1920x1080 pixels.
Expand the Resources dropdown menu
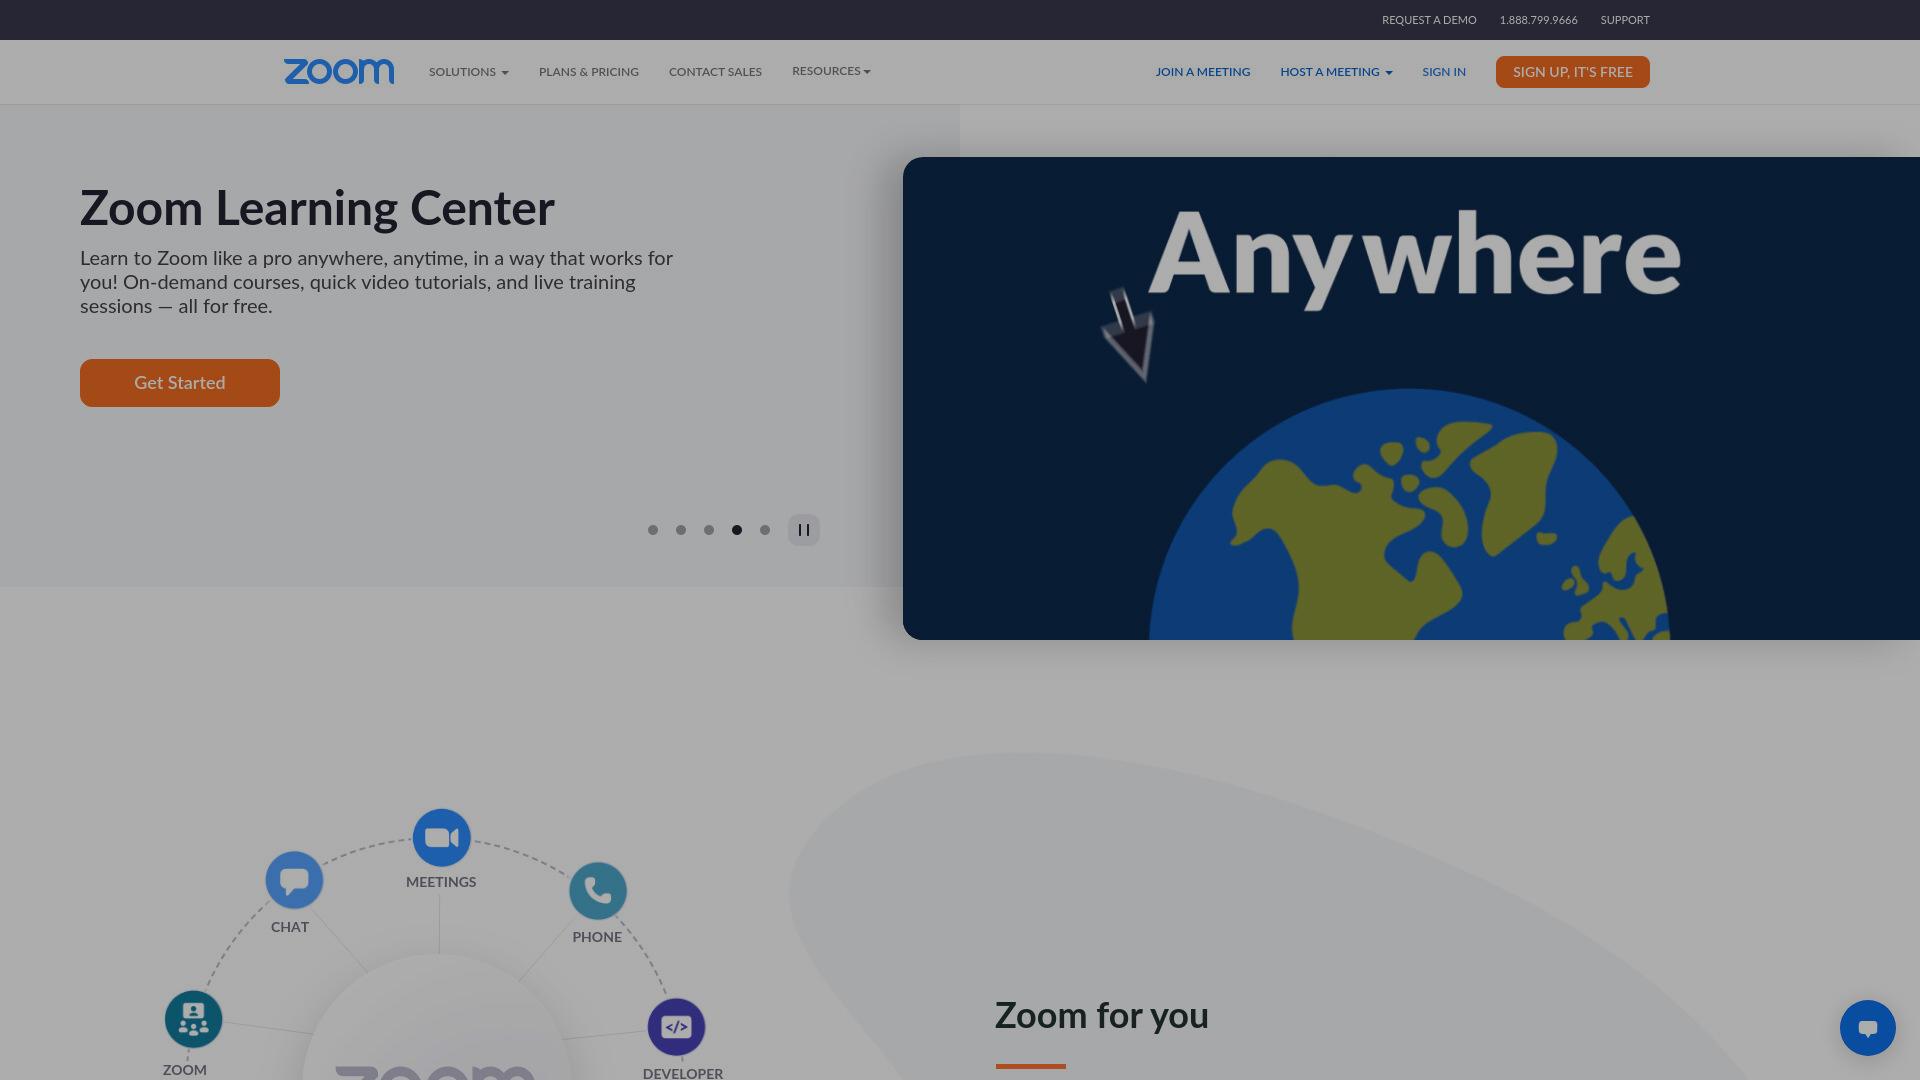831,71
